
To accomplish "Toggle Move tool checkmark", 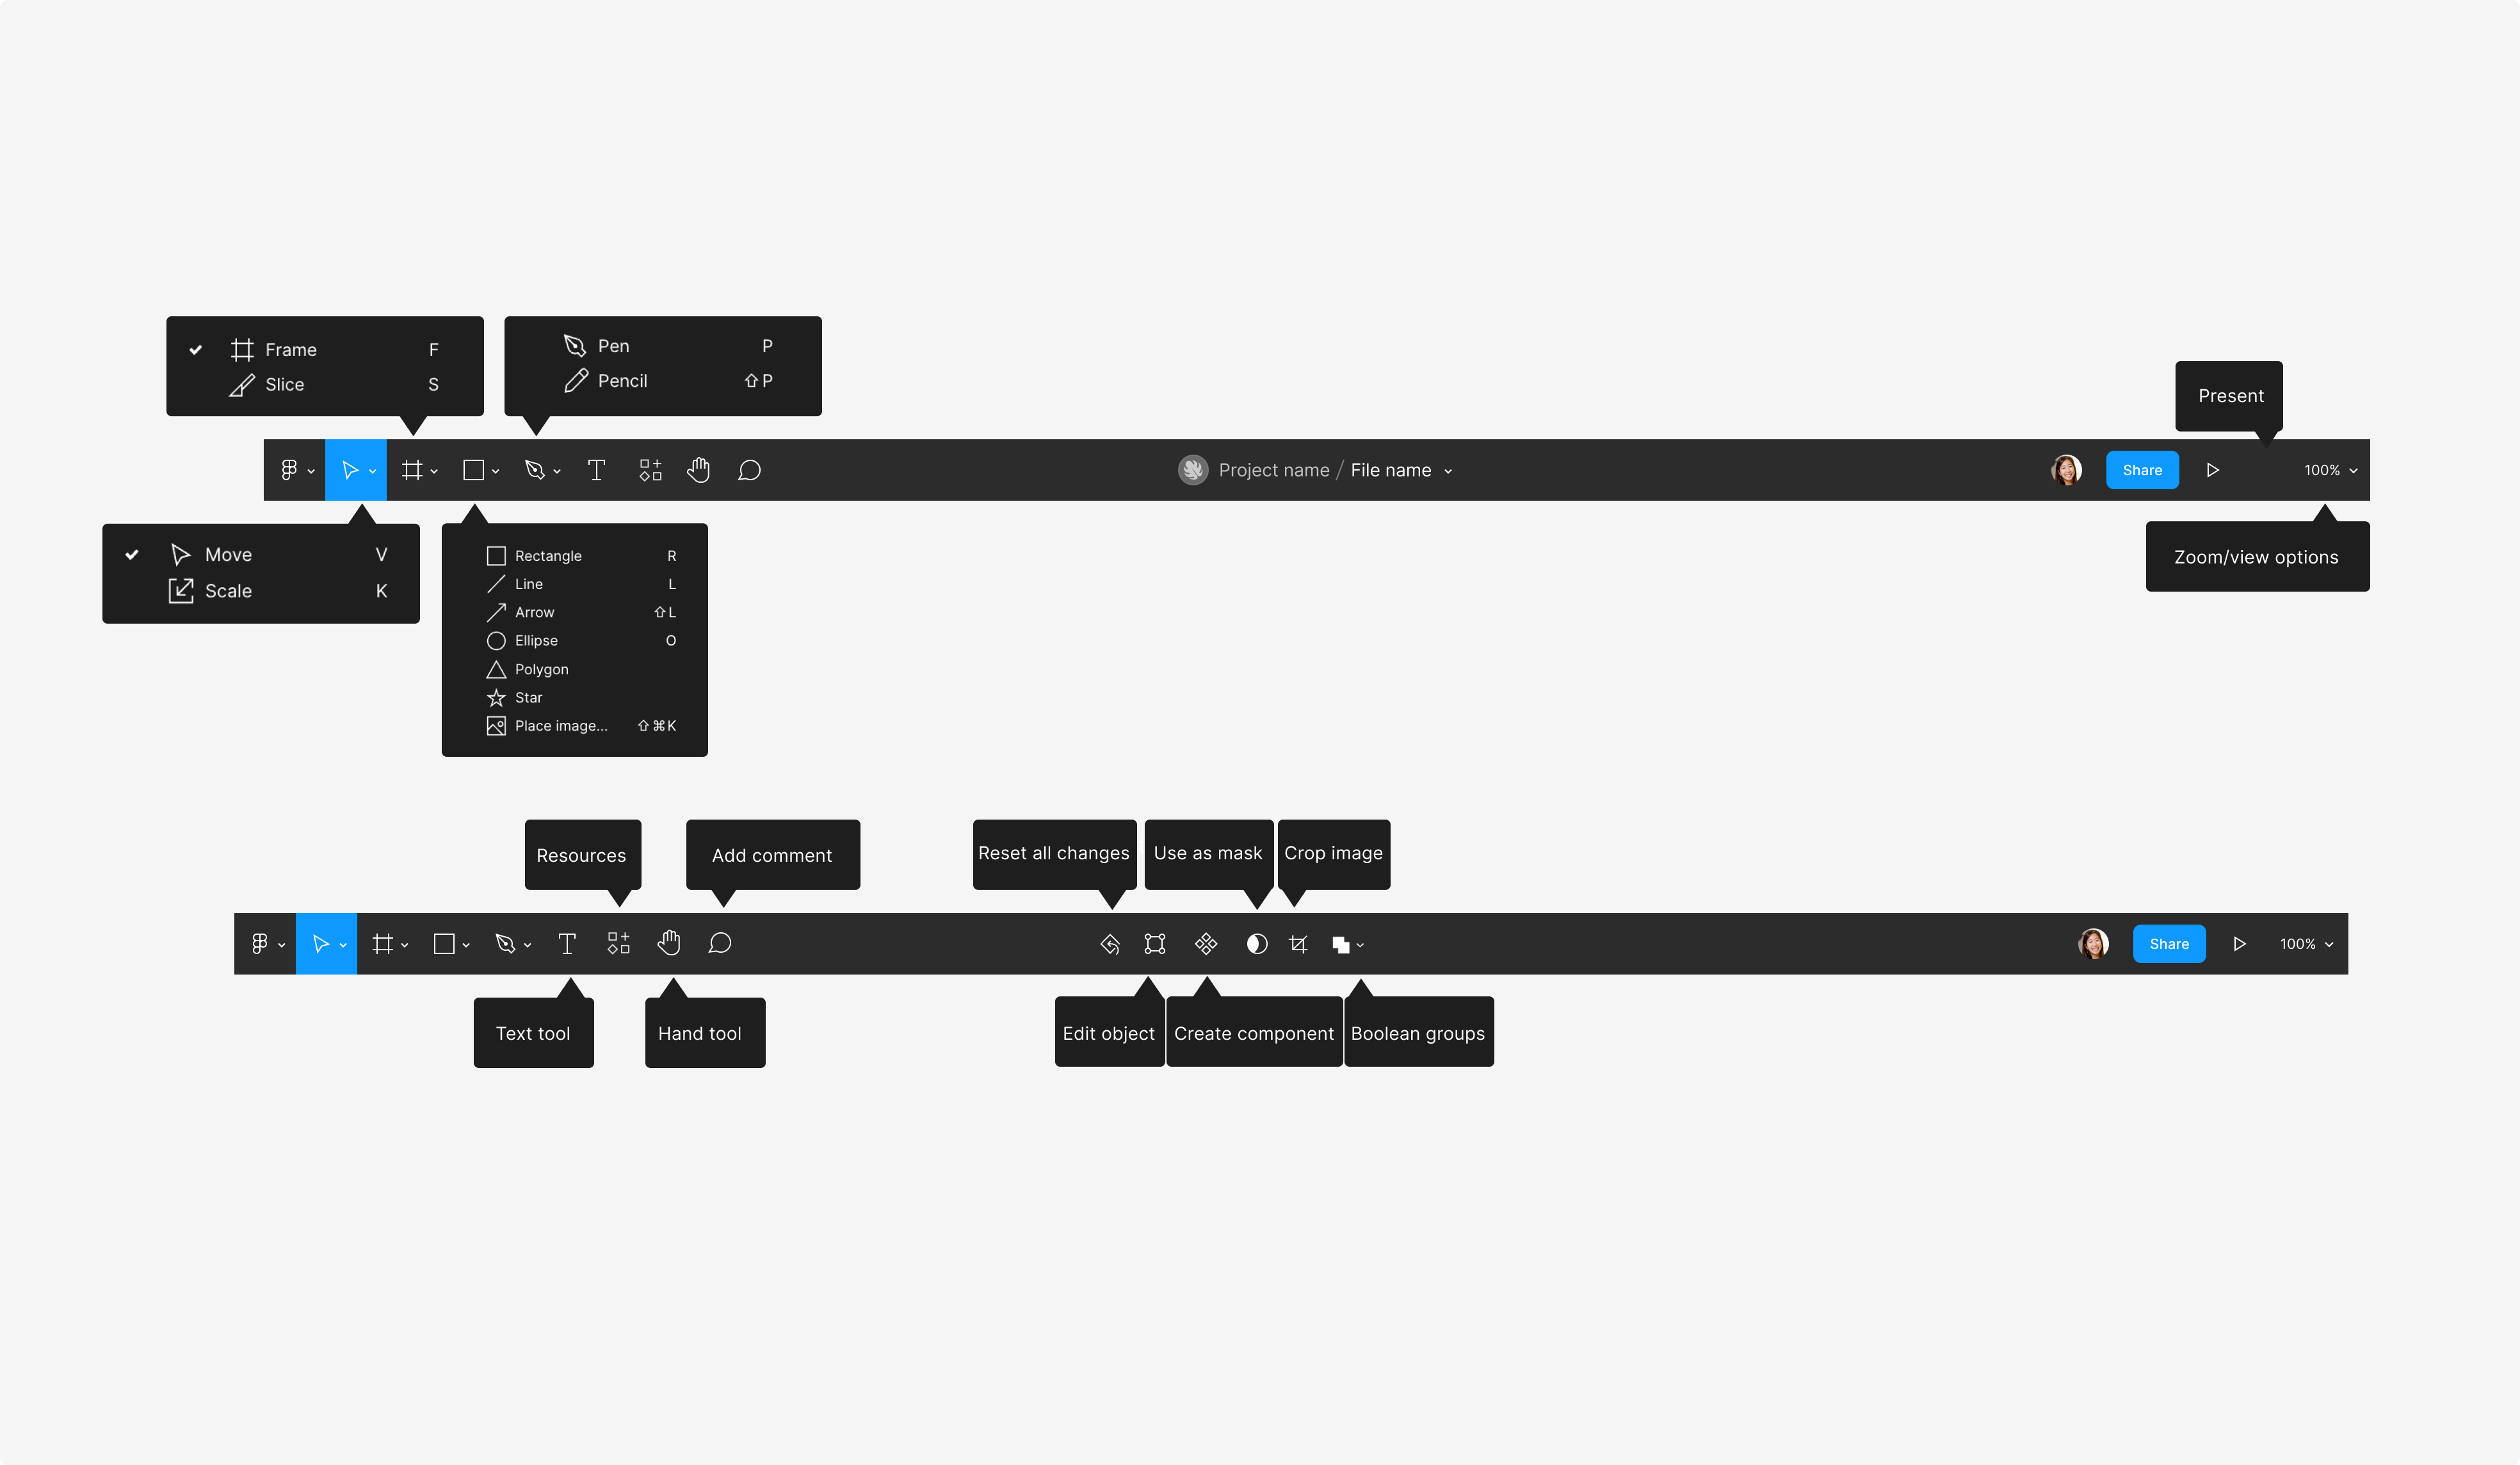I will click(134, 553).
